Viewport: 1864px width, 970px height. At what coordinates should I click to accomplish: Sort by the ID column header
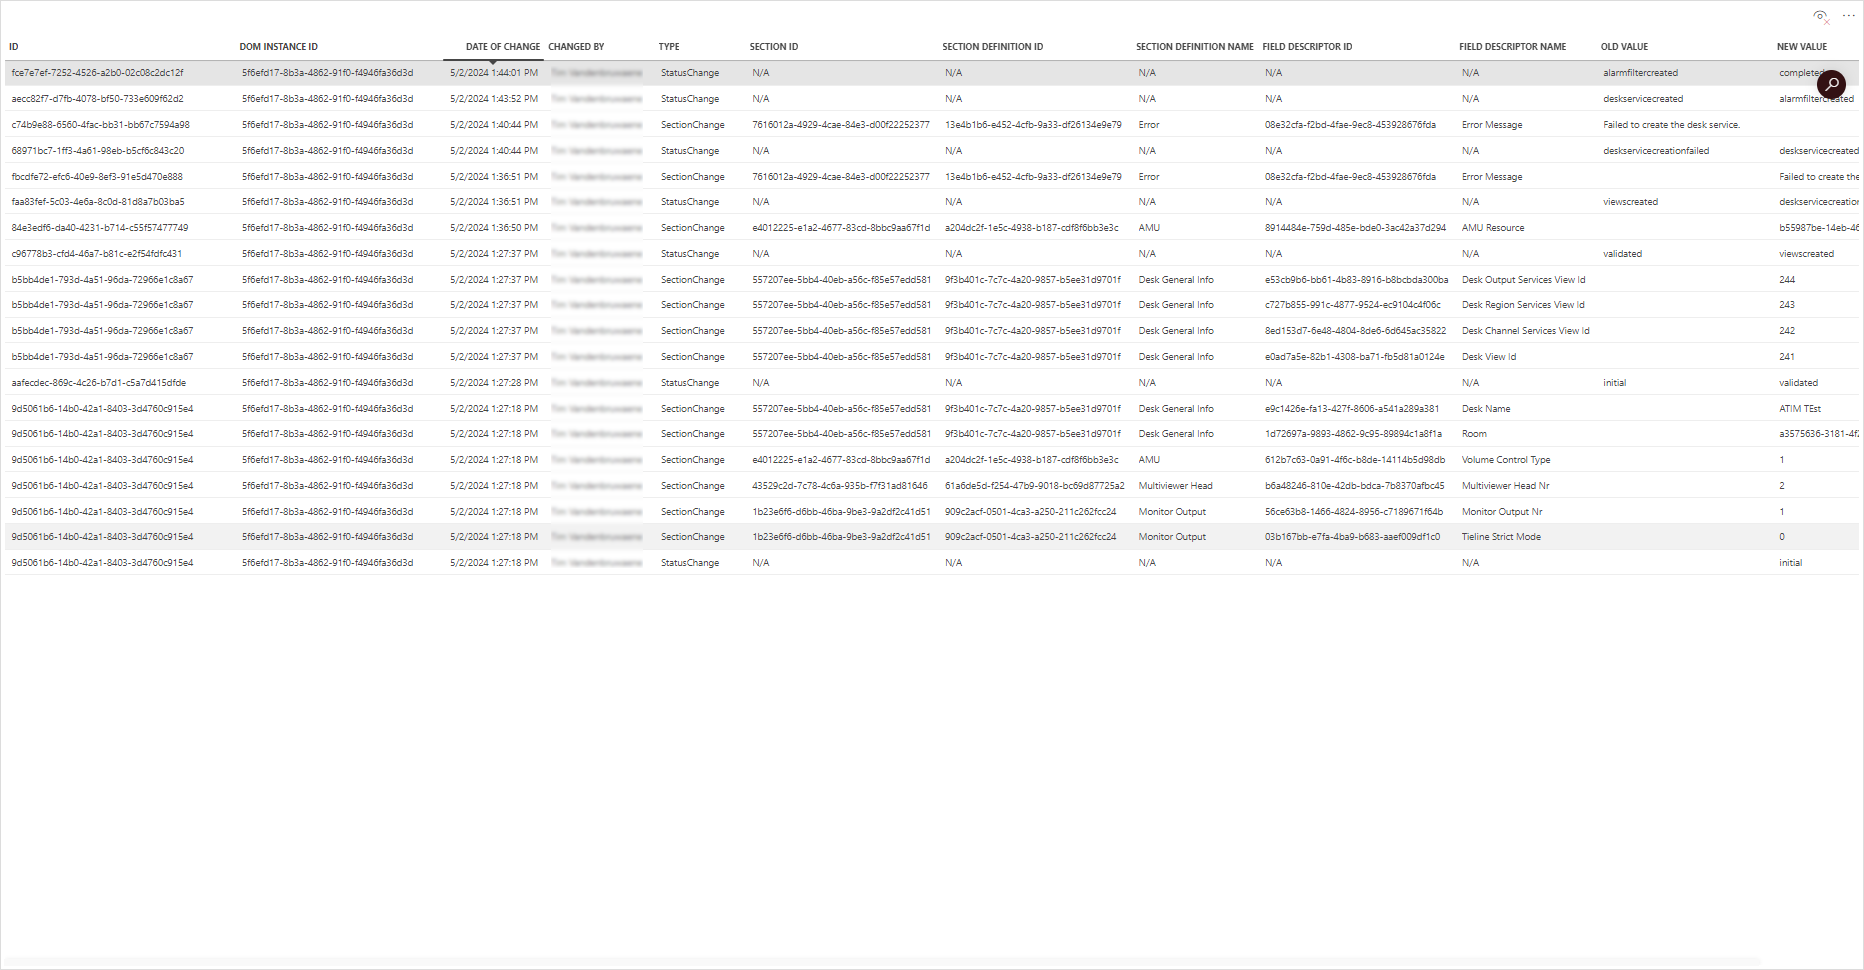[x=14, y=47]
